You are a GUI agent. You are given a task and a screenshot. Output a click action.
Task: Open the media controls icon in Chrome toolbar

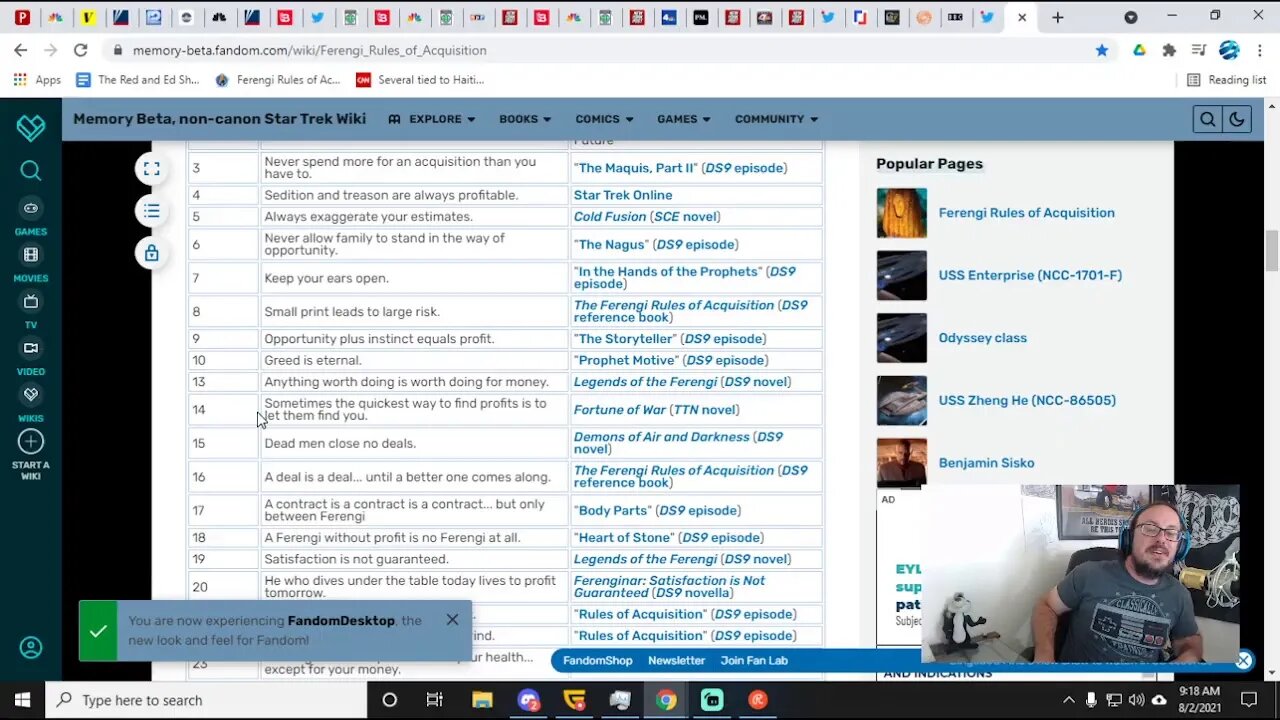click(x=1199, y=50)
